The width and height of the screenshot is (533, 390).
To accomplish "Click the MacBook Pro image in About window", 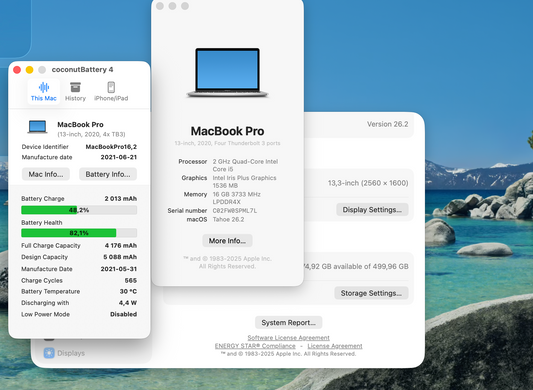I will coord(227,73).
